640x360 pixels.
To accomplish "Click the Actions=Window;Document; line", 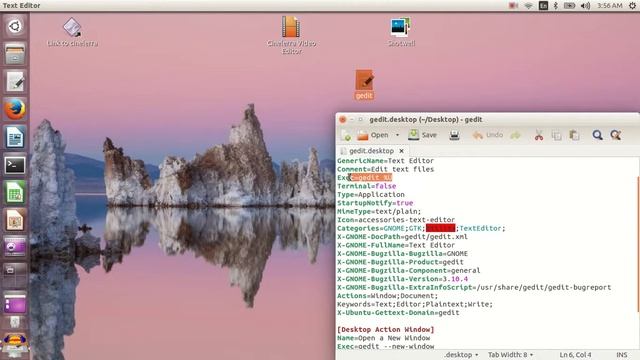I will 387,296.
